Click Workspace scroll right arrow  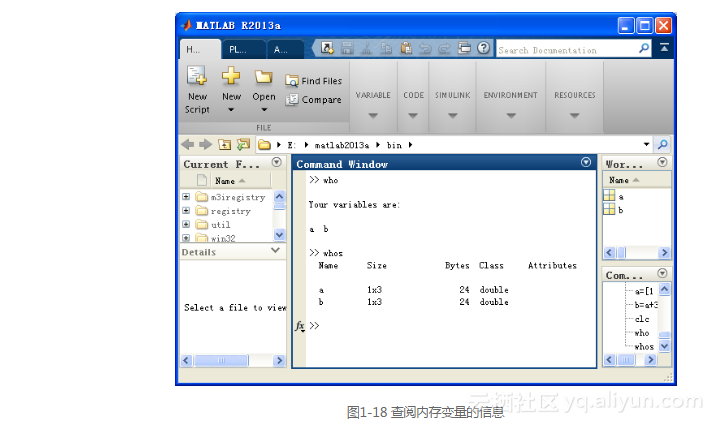click(x=664, y=253)
